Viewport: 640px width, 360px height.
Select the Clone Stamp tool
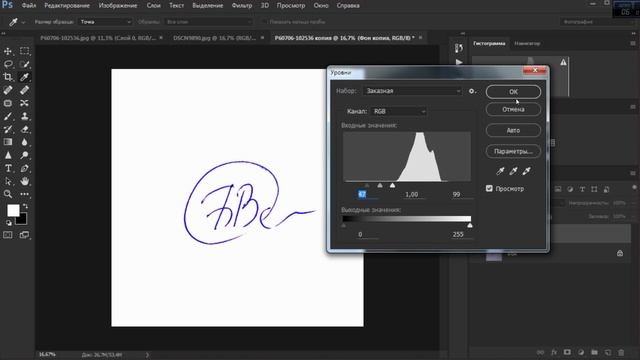coord(24,116)
